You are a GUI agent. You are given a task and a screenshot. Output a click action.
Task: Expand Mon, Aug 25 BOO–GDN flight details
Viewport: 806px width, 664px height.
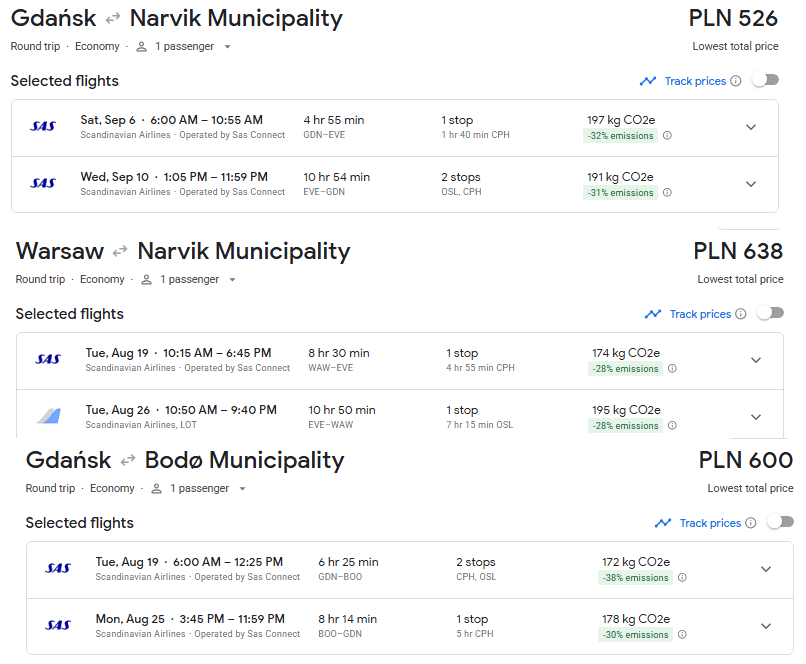pos(766,626)
